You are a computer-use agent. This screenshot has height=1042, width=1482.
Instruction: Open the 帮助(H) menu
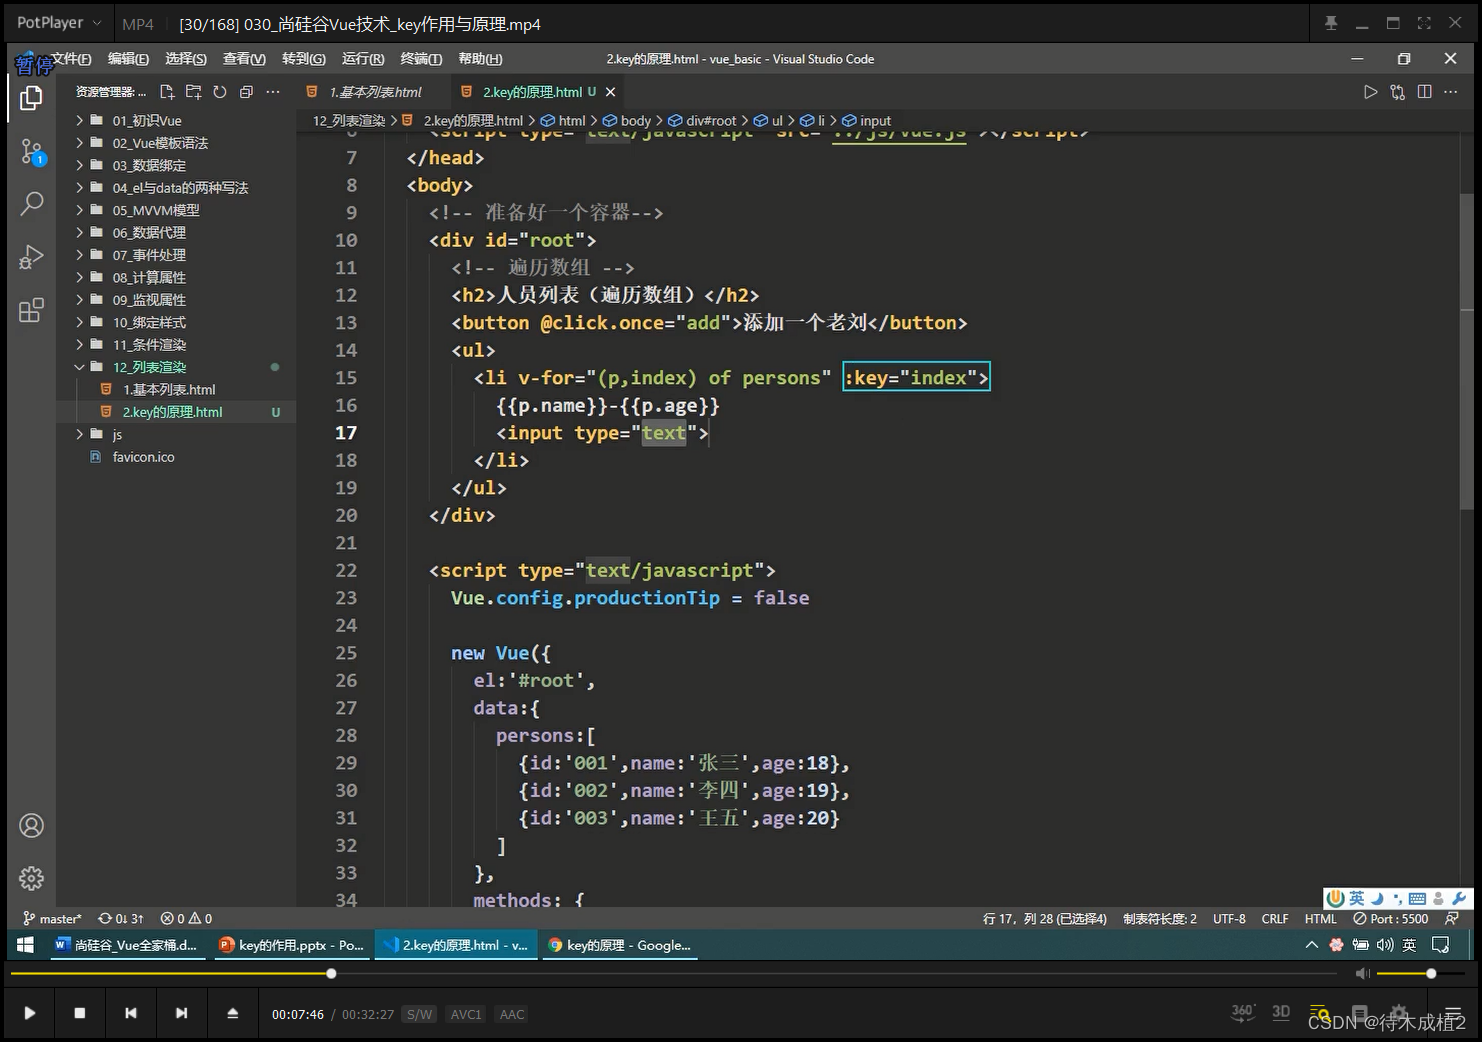[480, 59]
